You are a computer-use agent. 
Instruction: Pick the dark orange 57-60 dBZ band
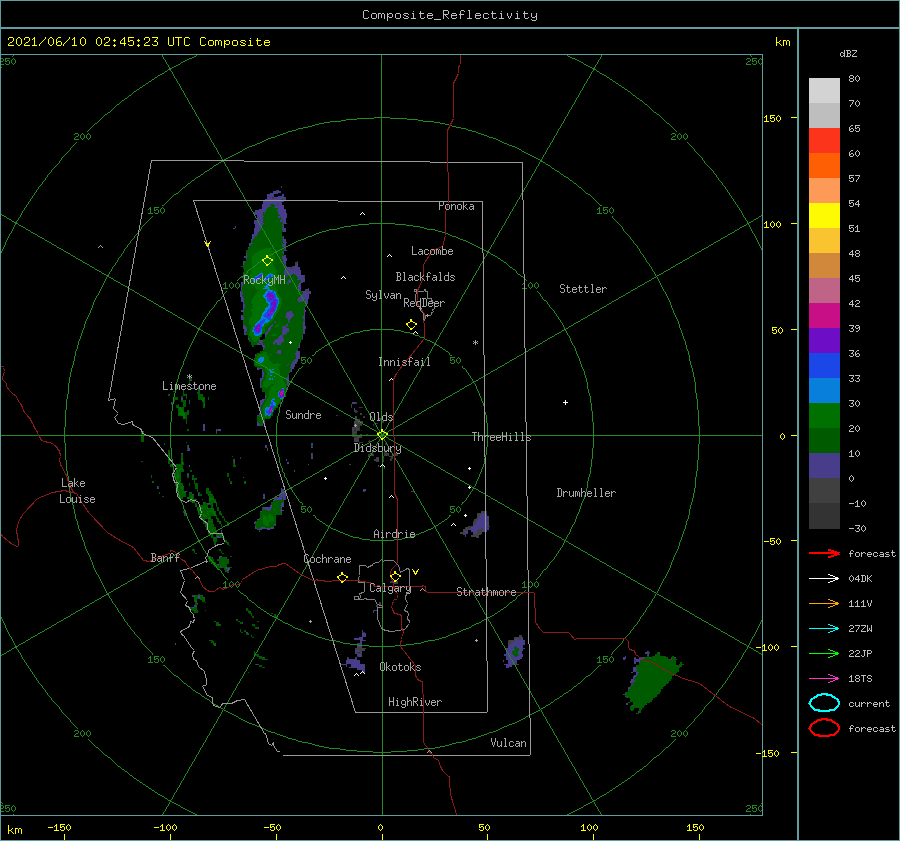pos(824,166)
